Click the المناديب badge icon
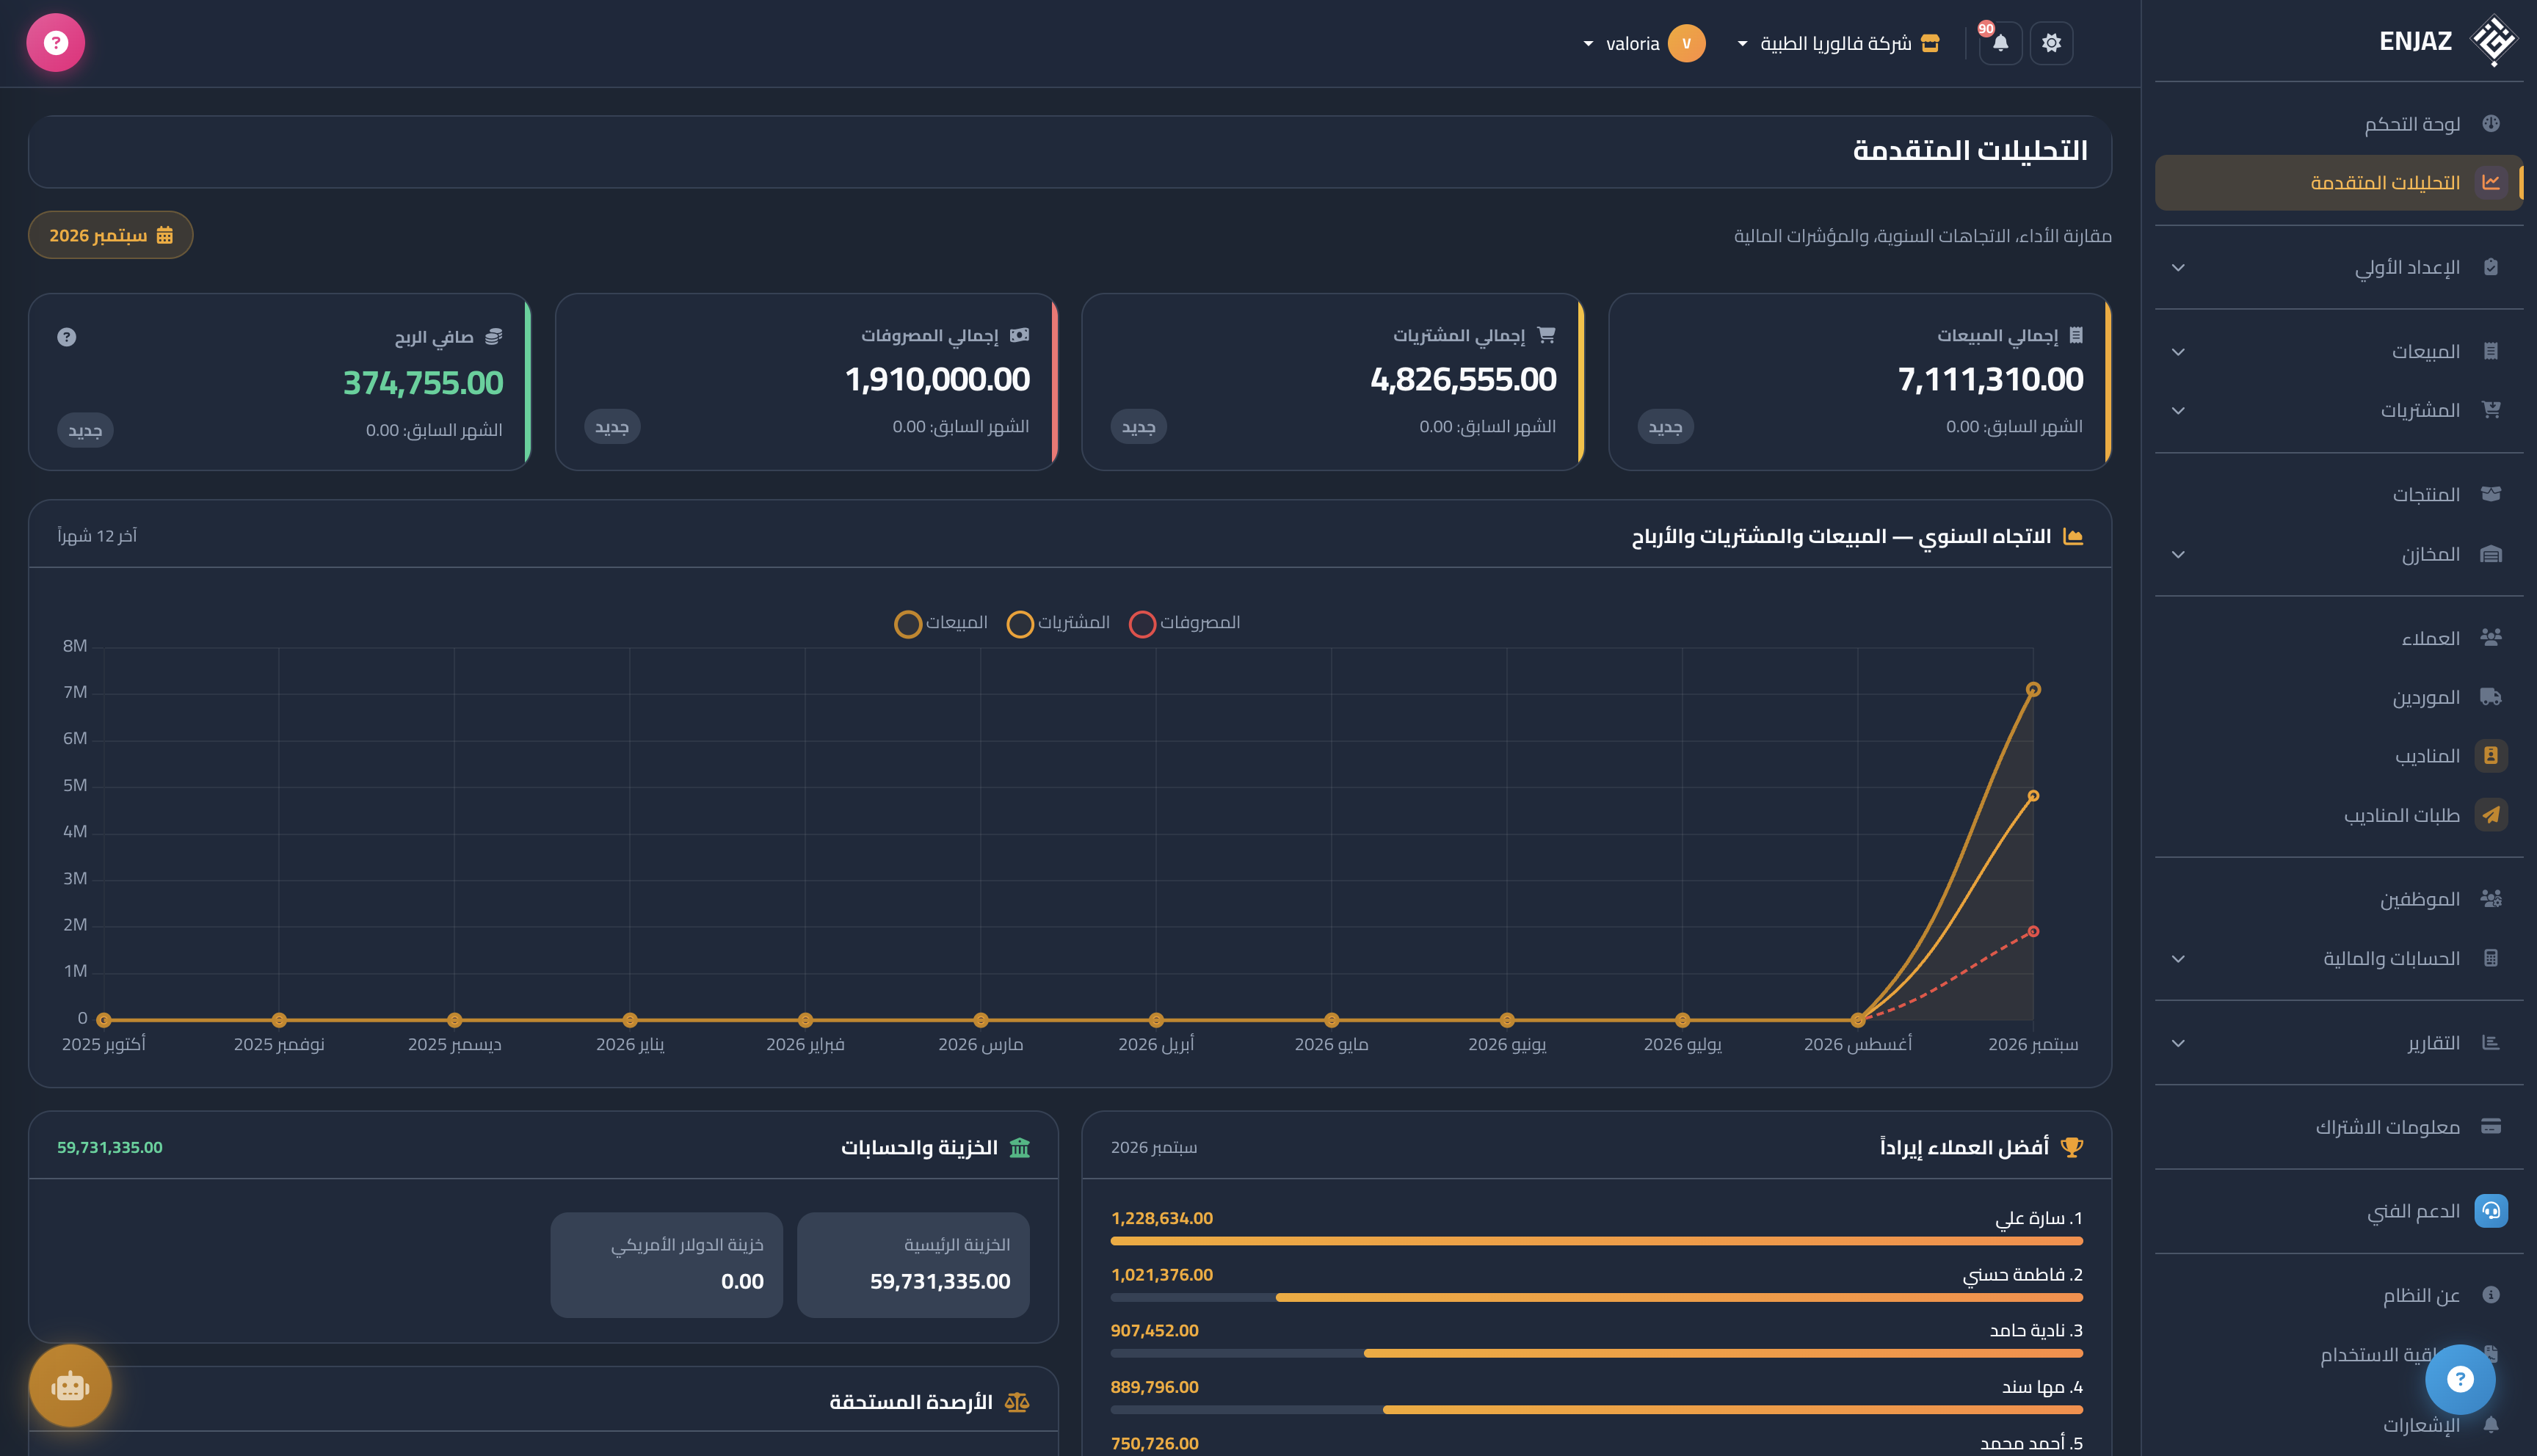Screen dimensions: 2537x1456 pyautogui.click(x=2490, y=755)
